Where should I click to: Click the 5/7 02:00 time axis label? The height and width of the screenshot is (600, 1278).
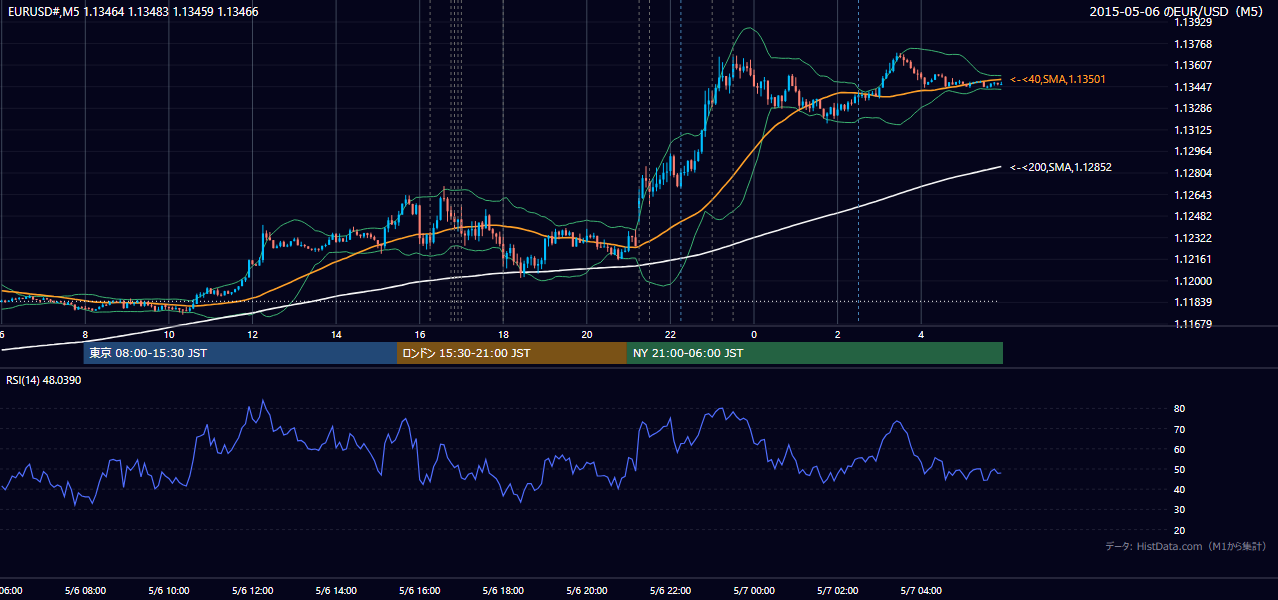tap(838, 591)
